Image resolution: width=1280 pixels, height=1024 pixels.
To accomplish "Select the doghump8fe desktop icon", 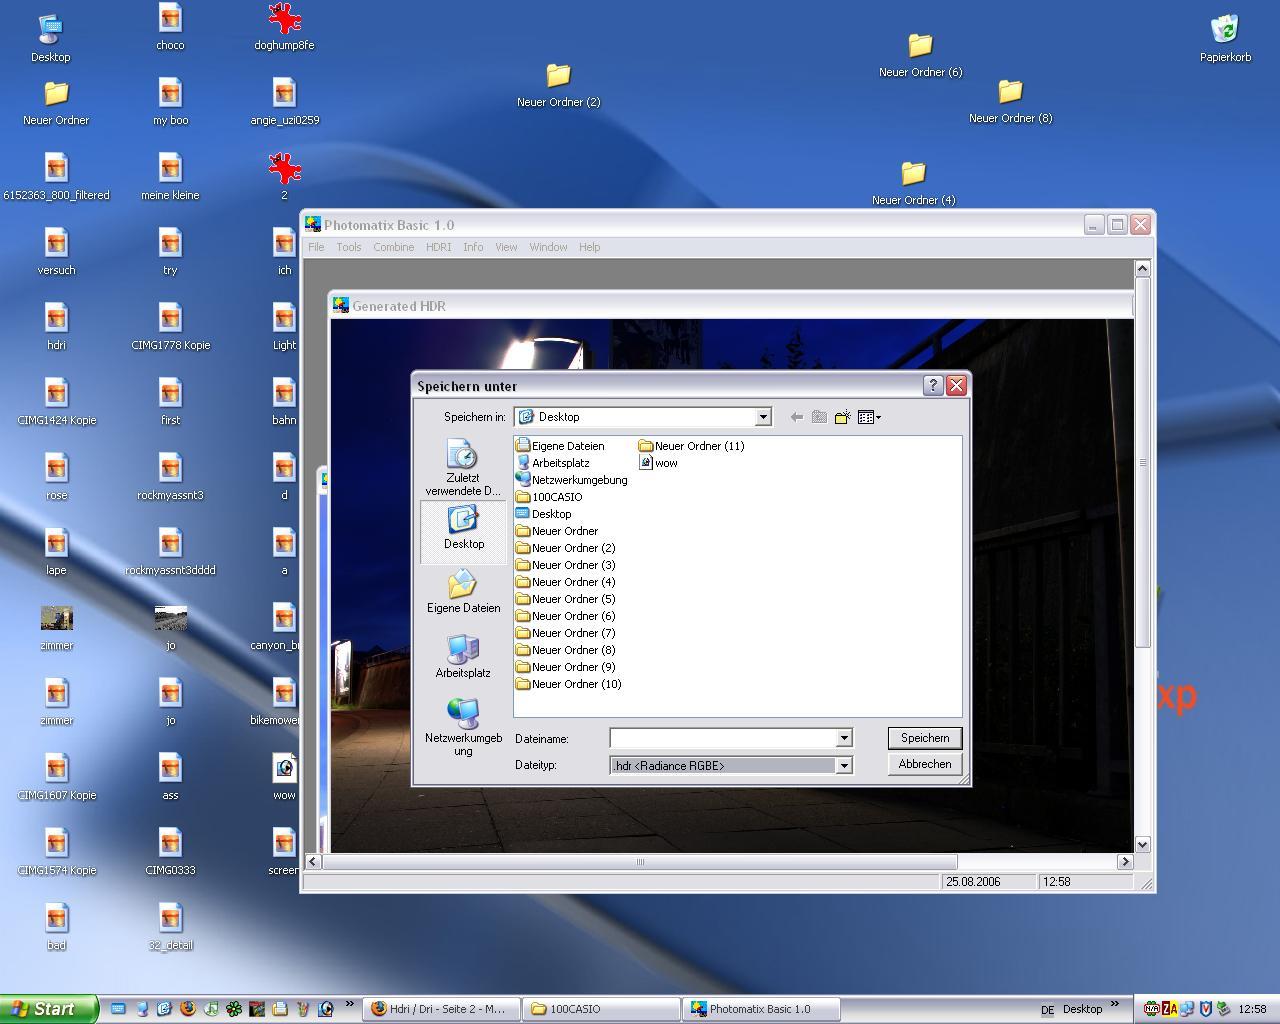I will pyautogui.click(x=284, y=27).
